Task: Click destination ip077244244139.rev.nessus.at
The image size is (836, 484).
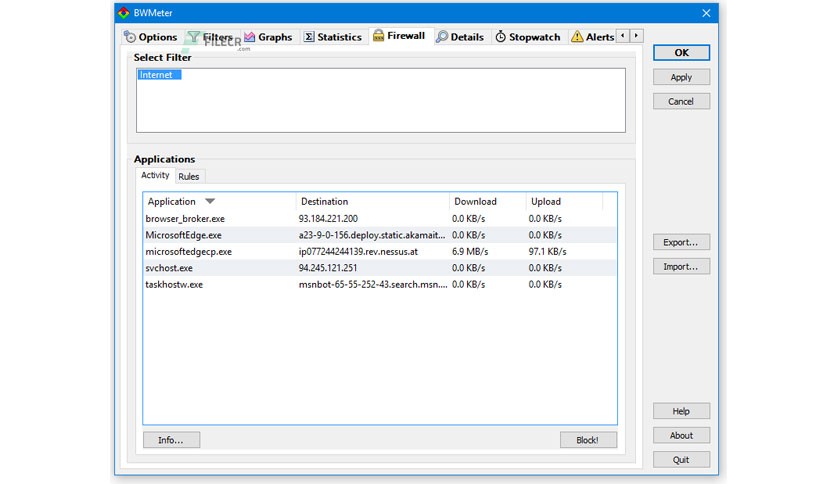Action: (x=358, y=252)
